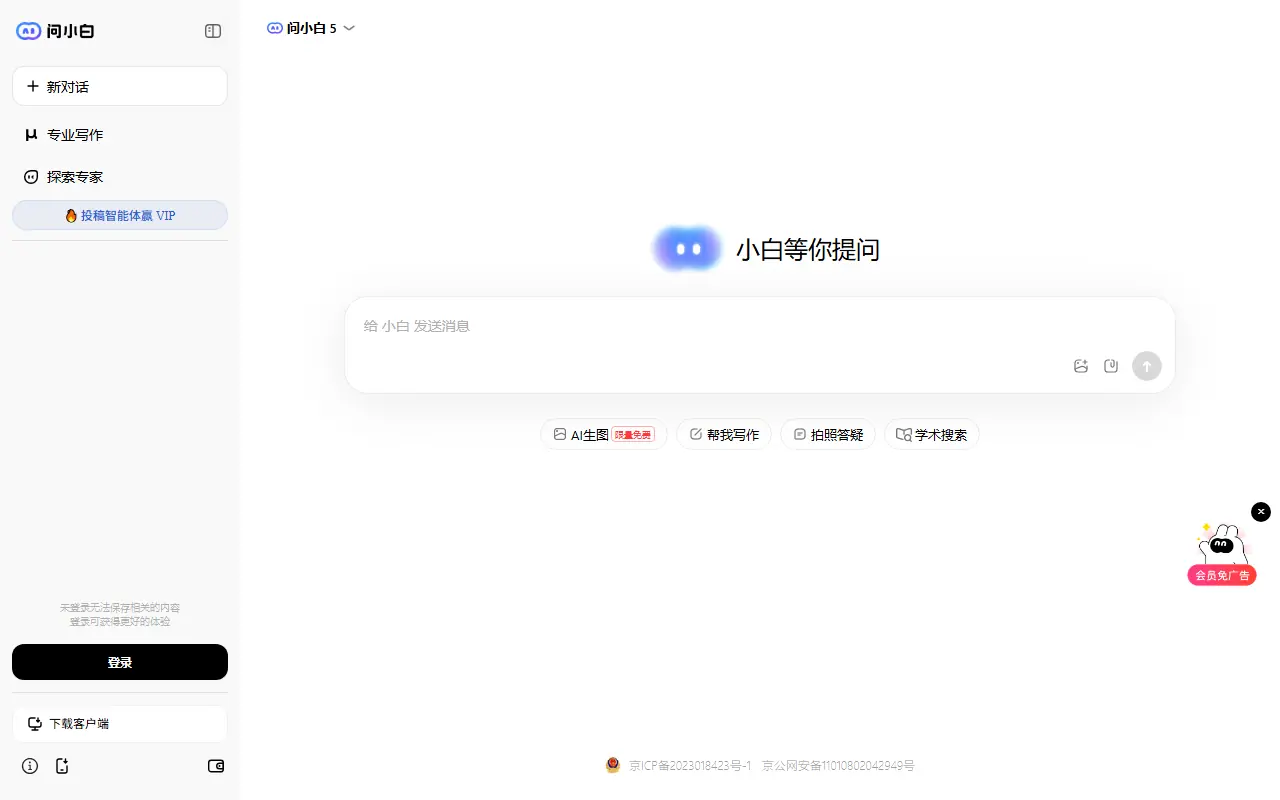
Task: Select the 学术搜索 shortcut
Action: click(931, 434)
